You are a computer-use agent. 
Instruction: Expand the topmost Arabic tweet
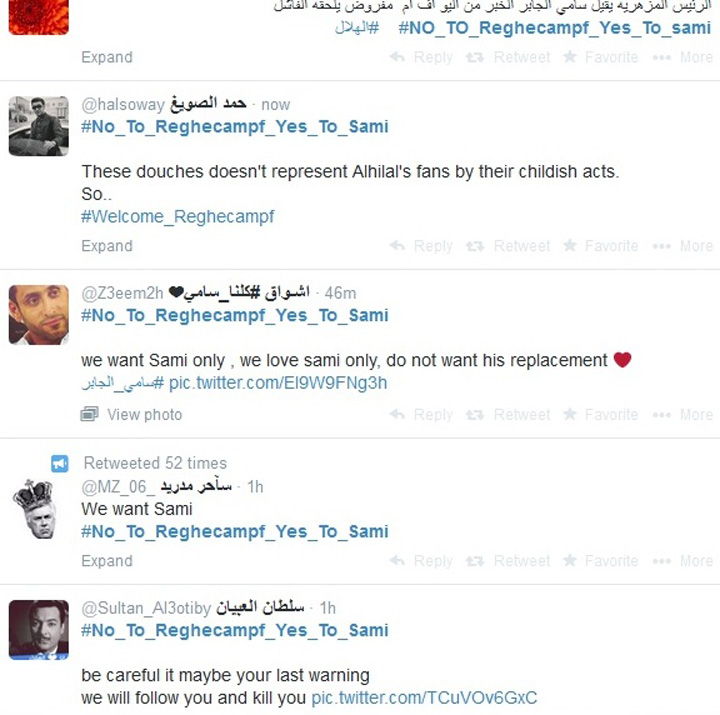point(107,57)
